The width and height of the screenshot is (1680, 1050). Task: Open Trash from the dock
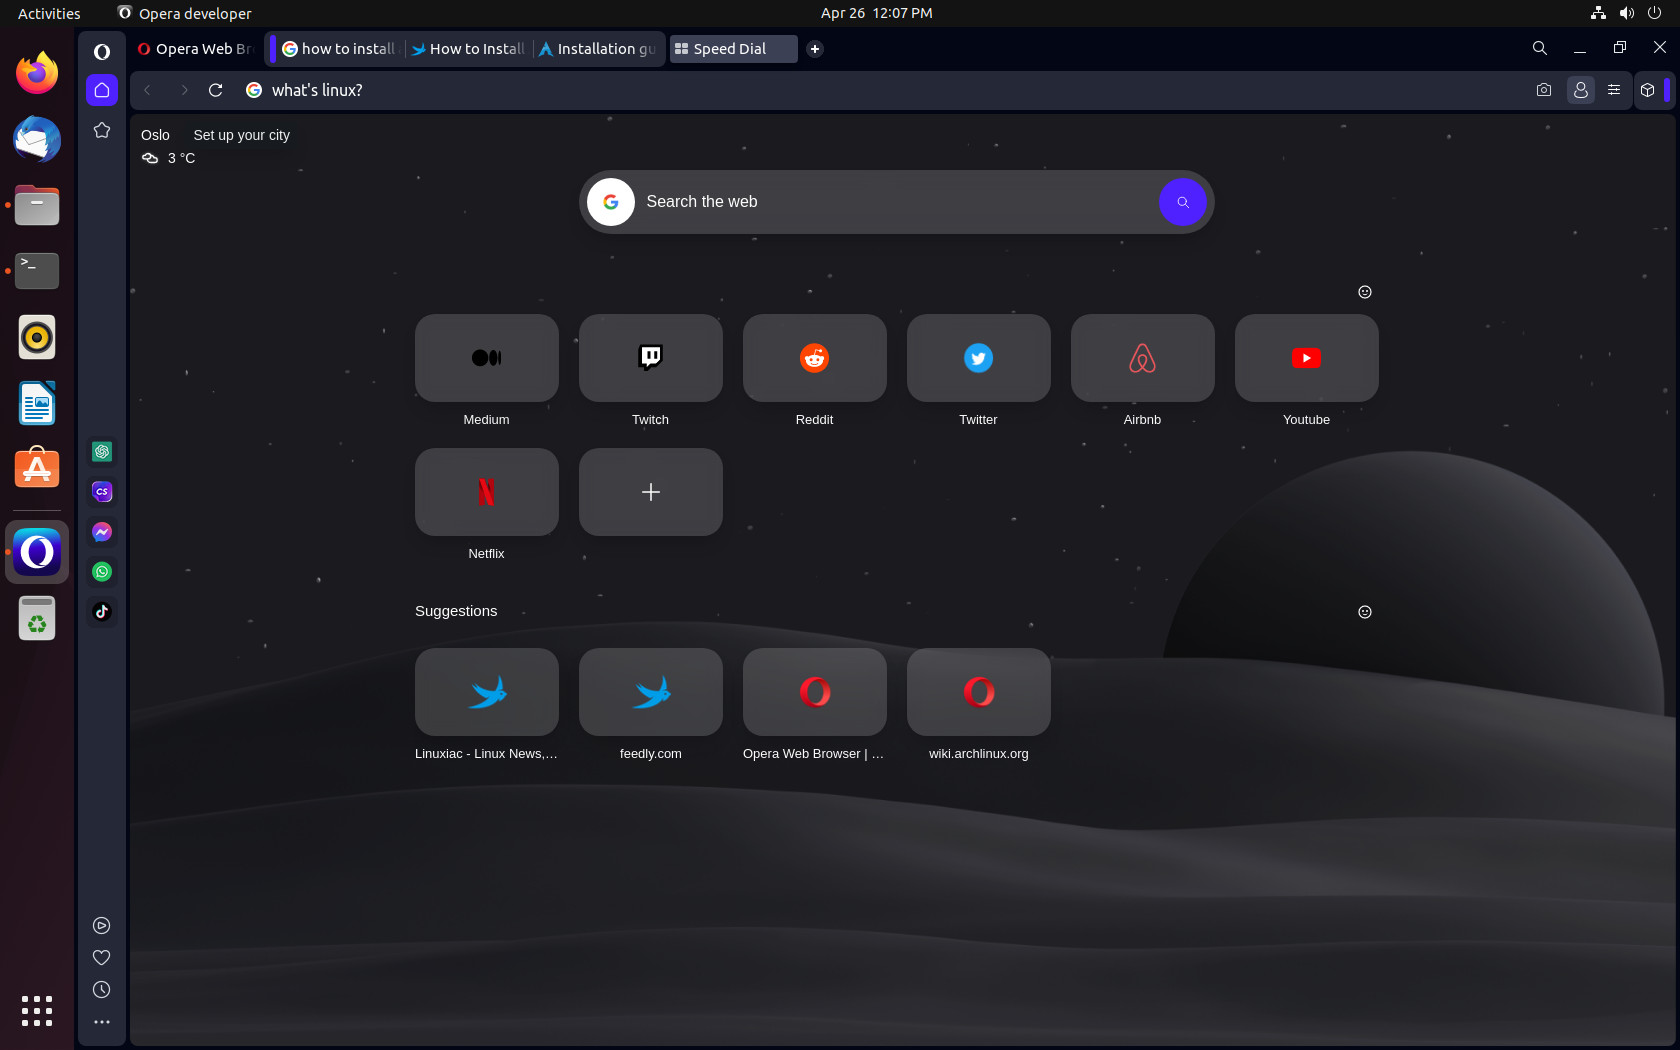click(x=37, y=619)
